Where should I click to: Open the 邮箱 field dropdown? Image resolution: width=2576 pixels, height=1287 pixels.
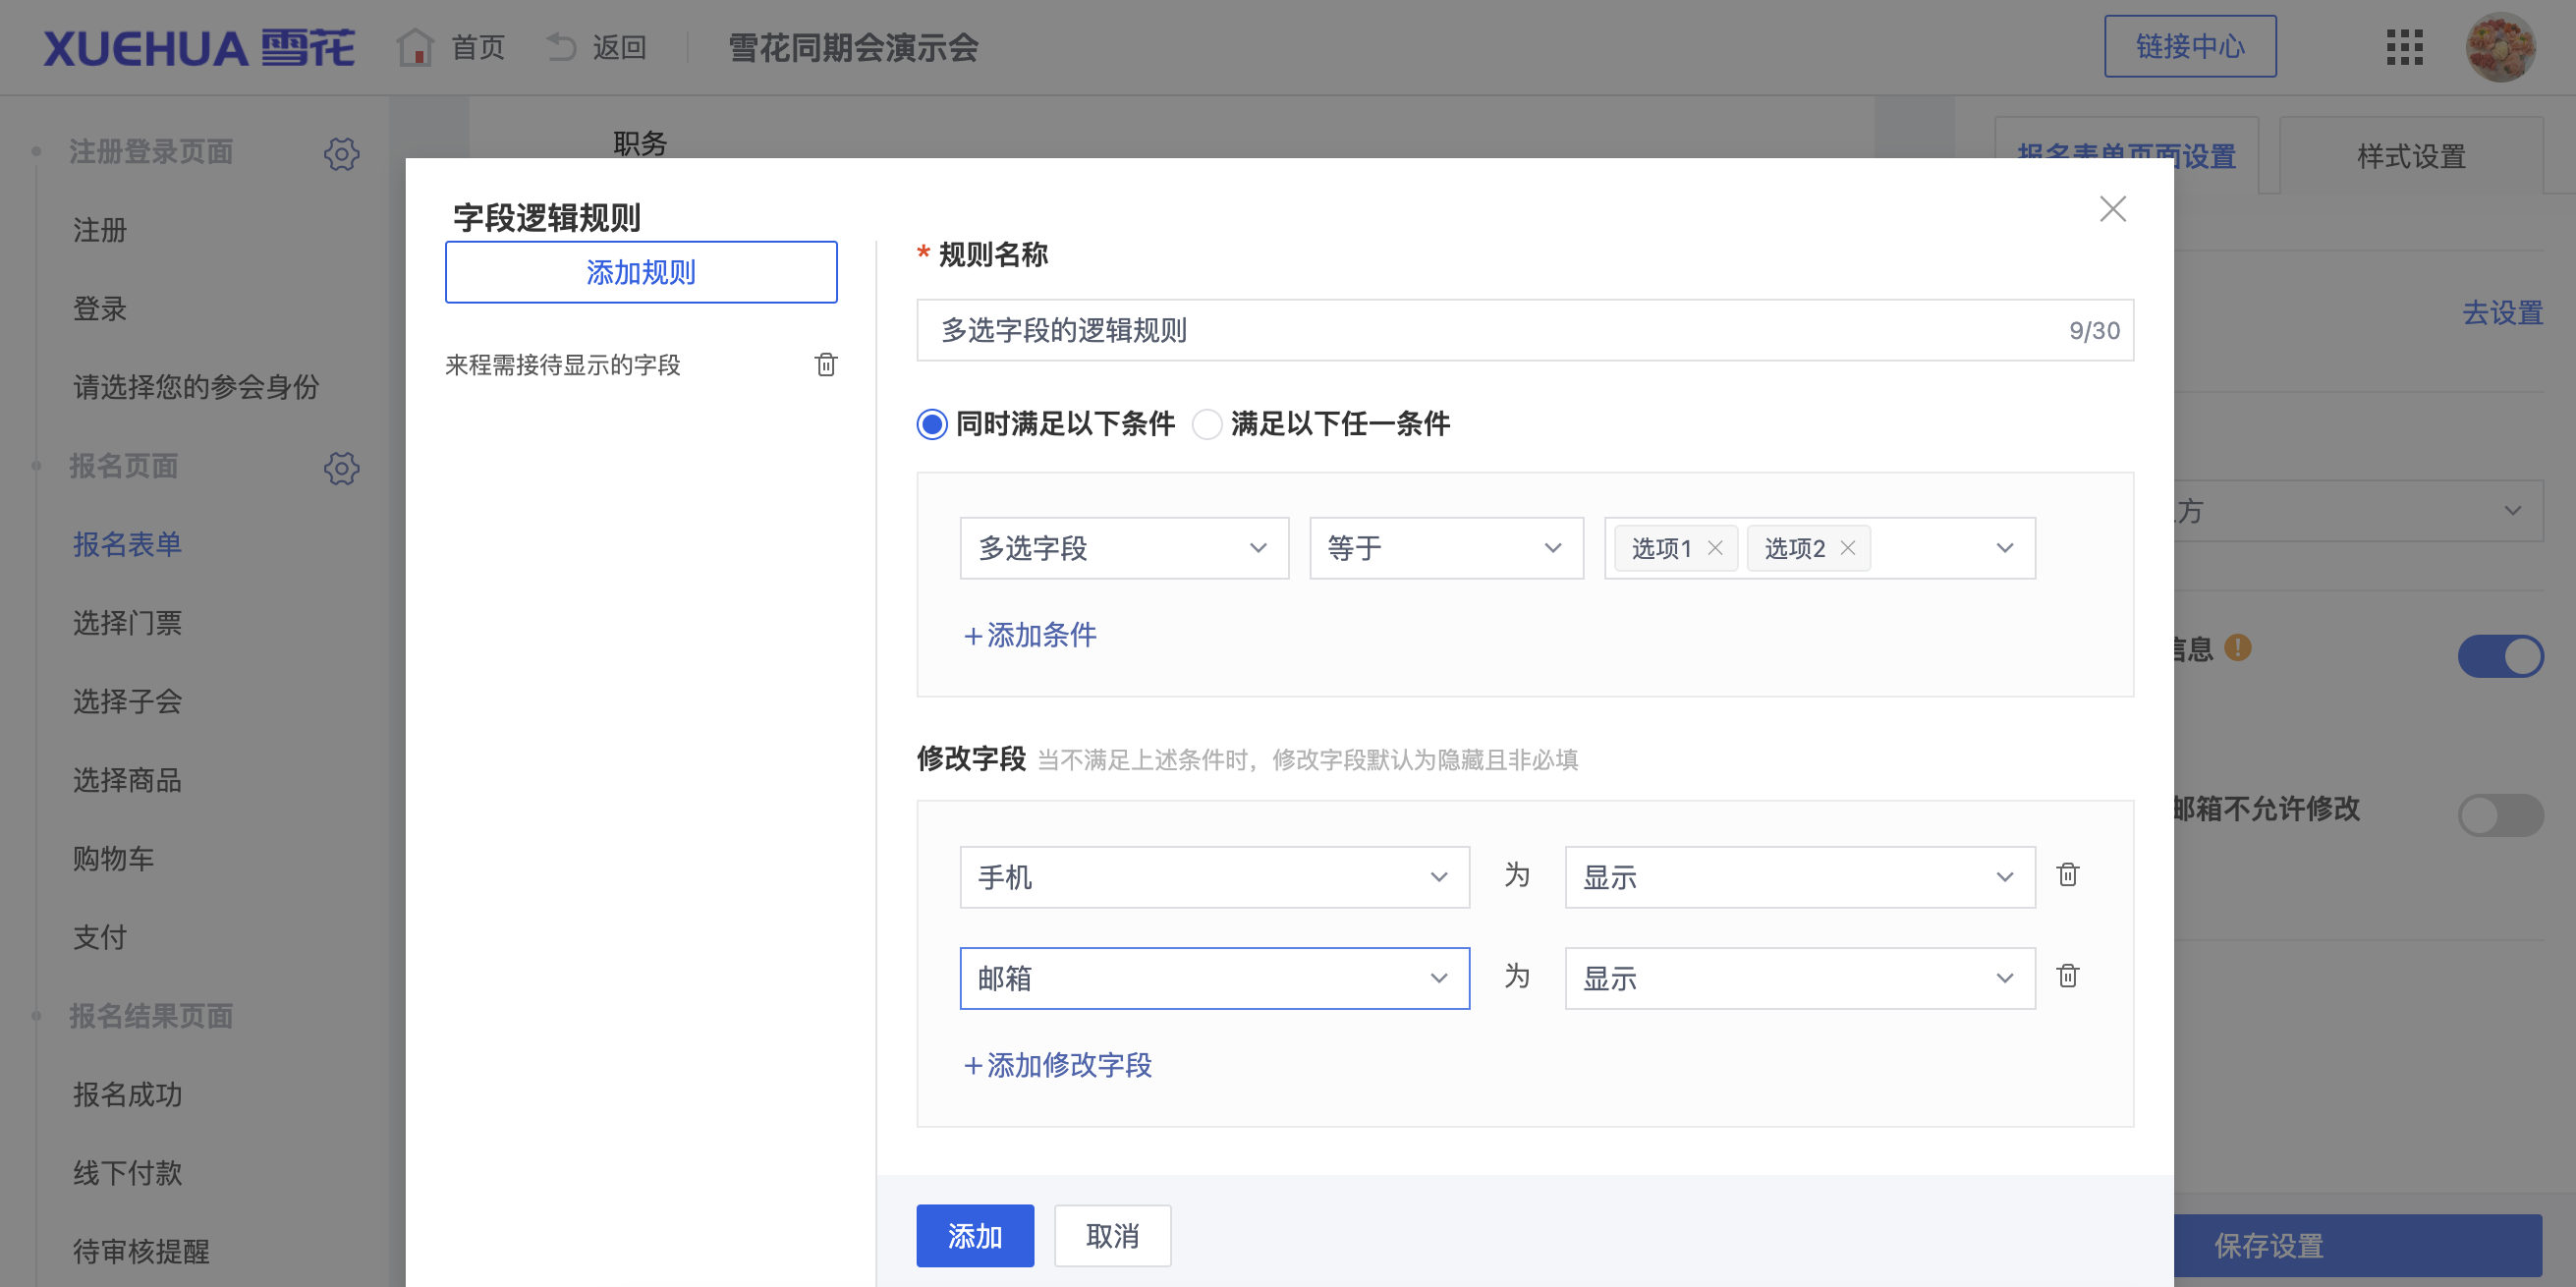1215,978
